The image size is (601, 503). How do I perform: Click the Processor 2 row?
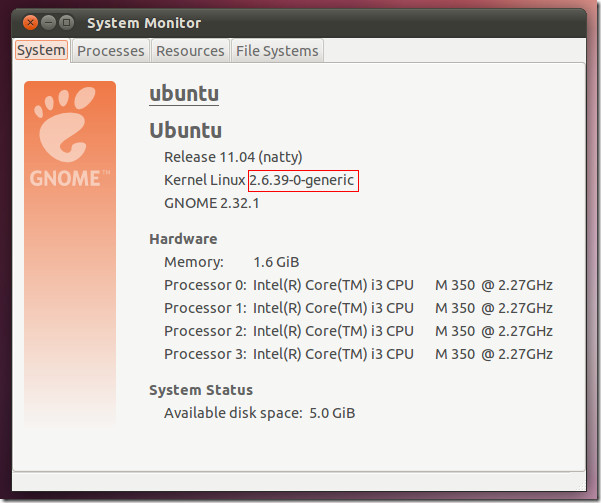[x=358, y=331]
